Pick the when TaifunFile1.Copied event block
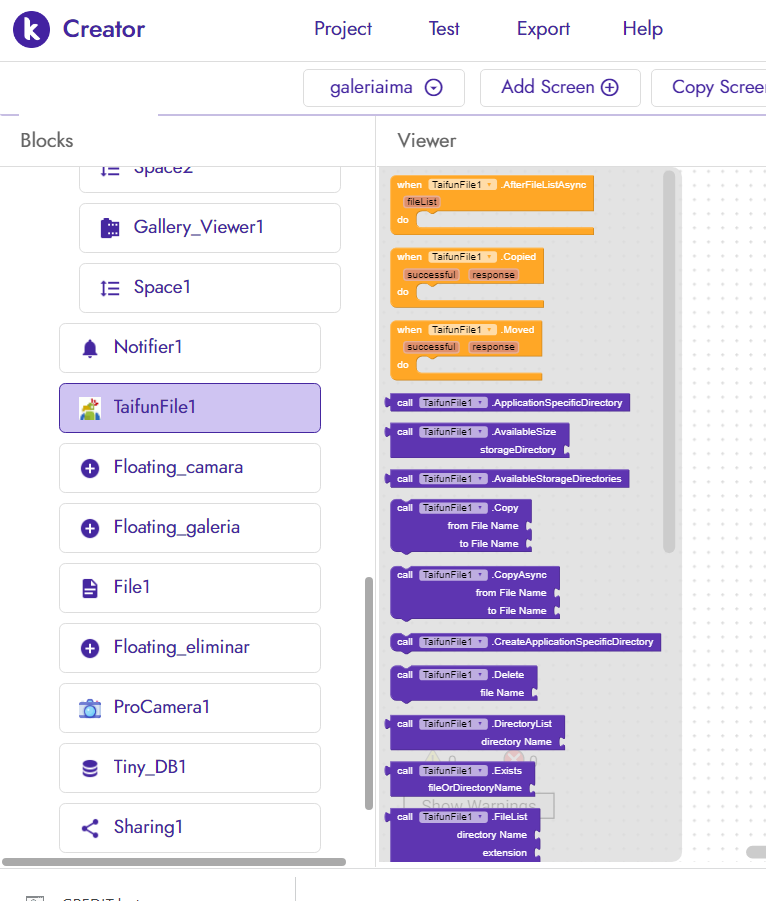 click(467, 278)
